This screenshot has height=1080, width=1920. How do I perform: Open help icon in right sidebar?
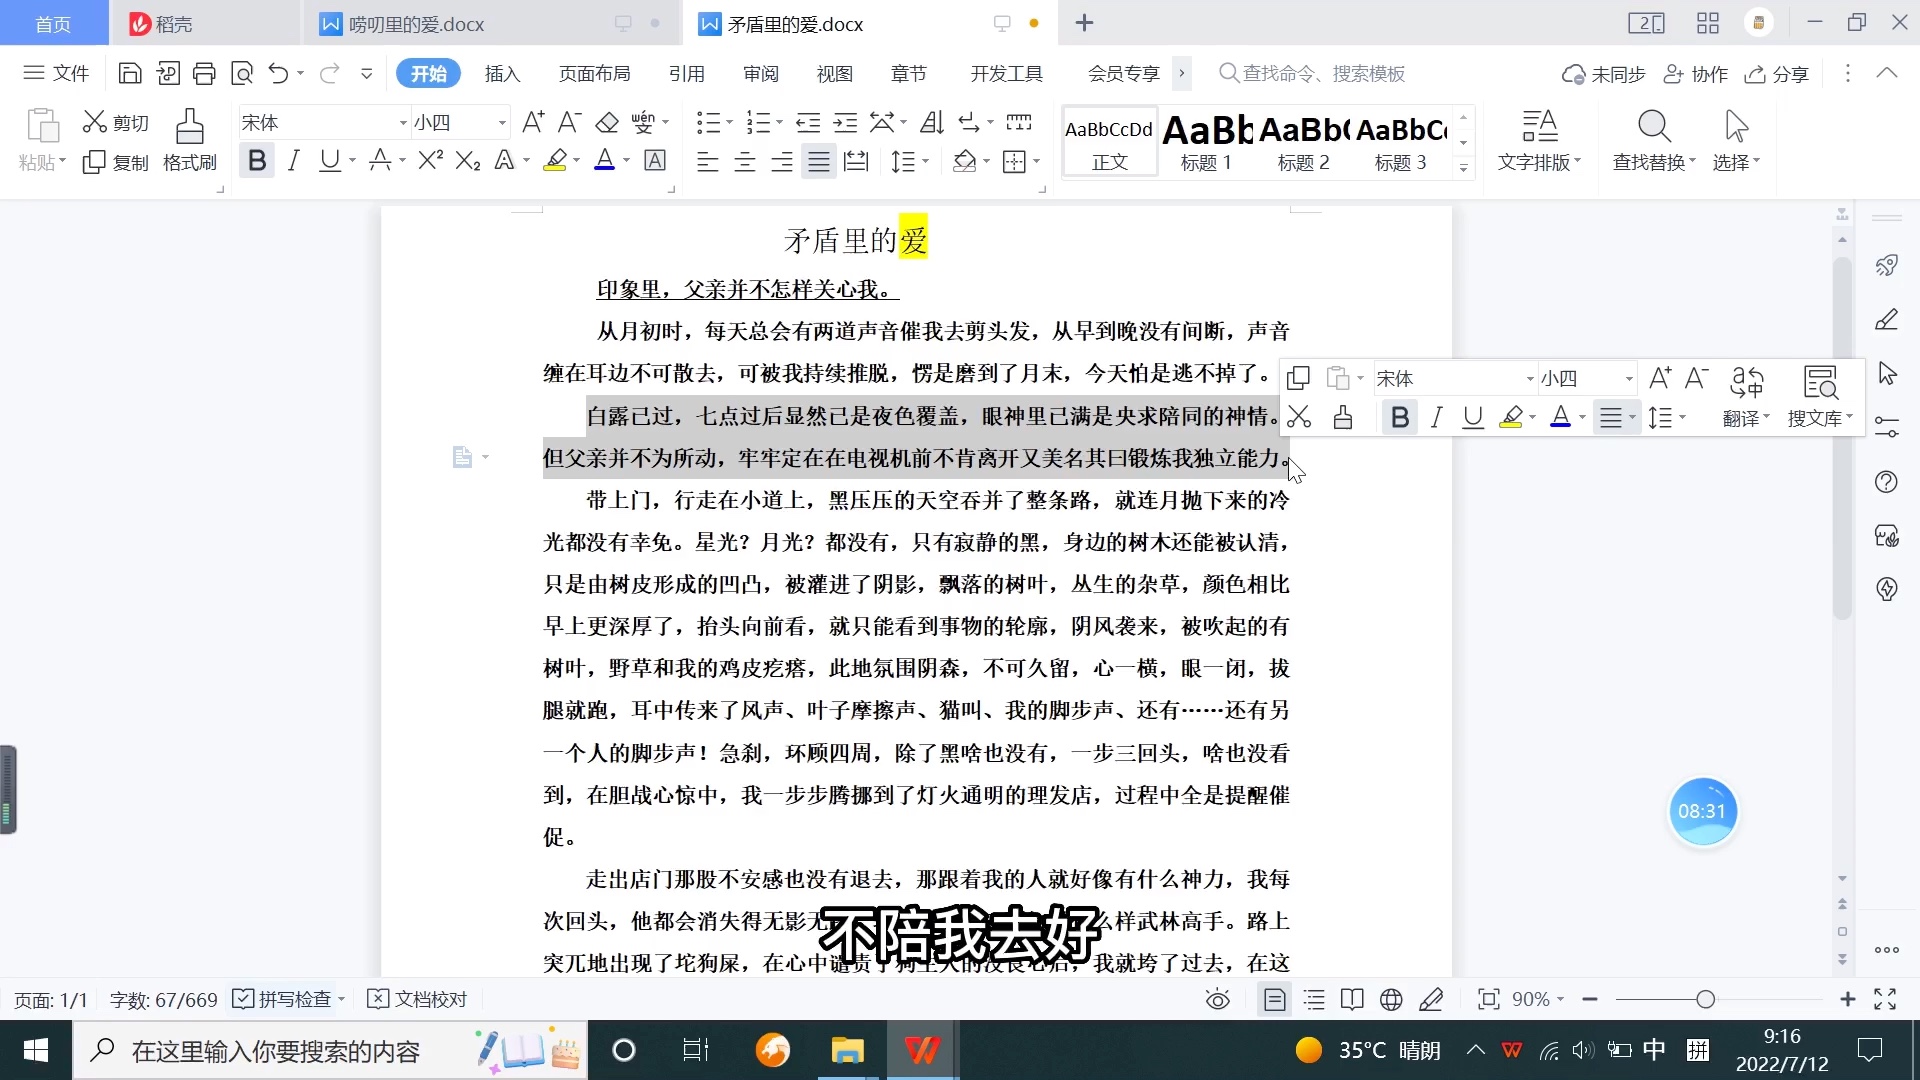coord(1887,482)
